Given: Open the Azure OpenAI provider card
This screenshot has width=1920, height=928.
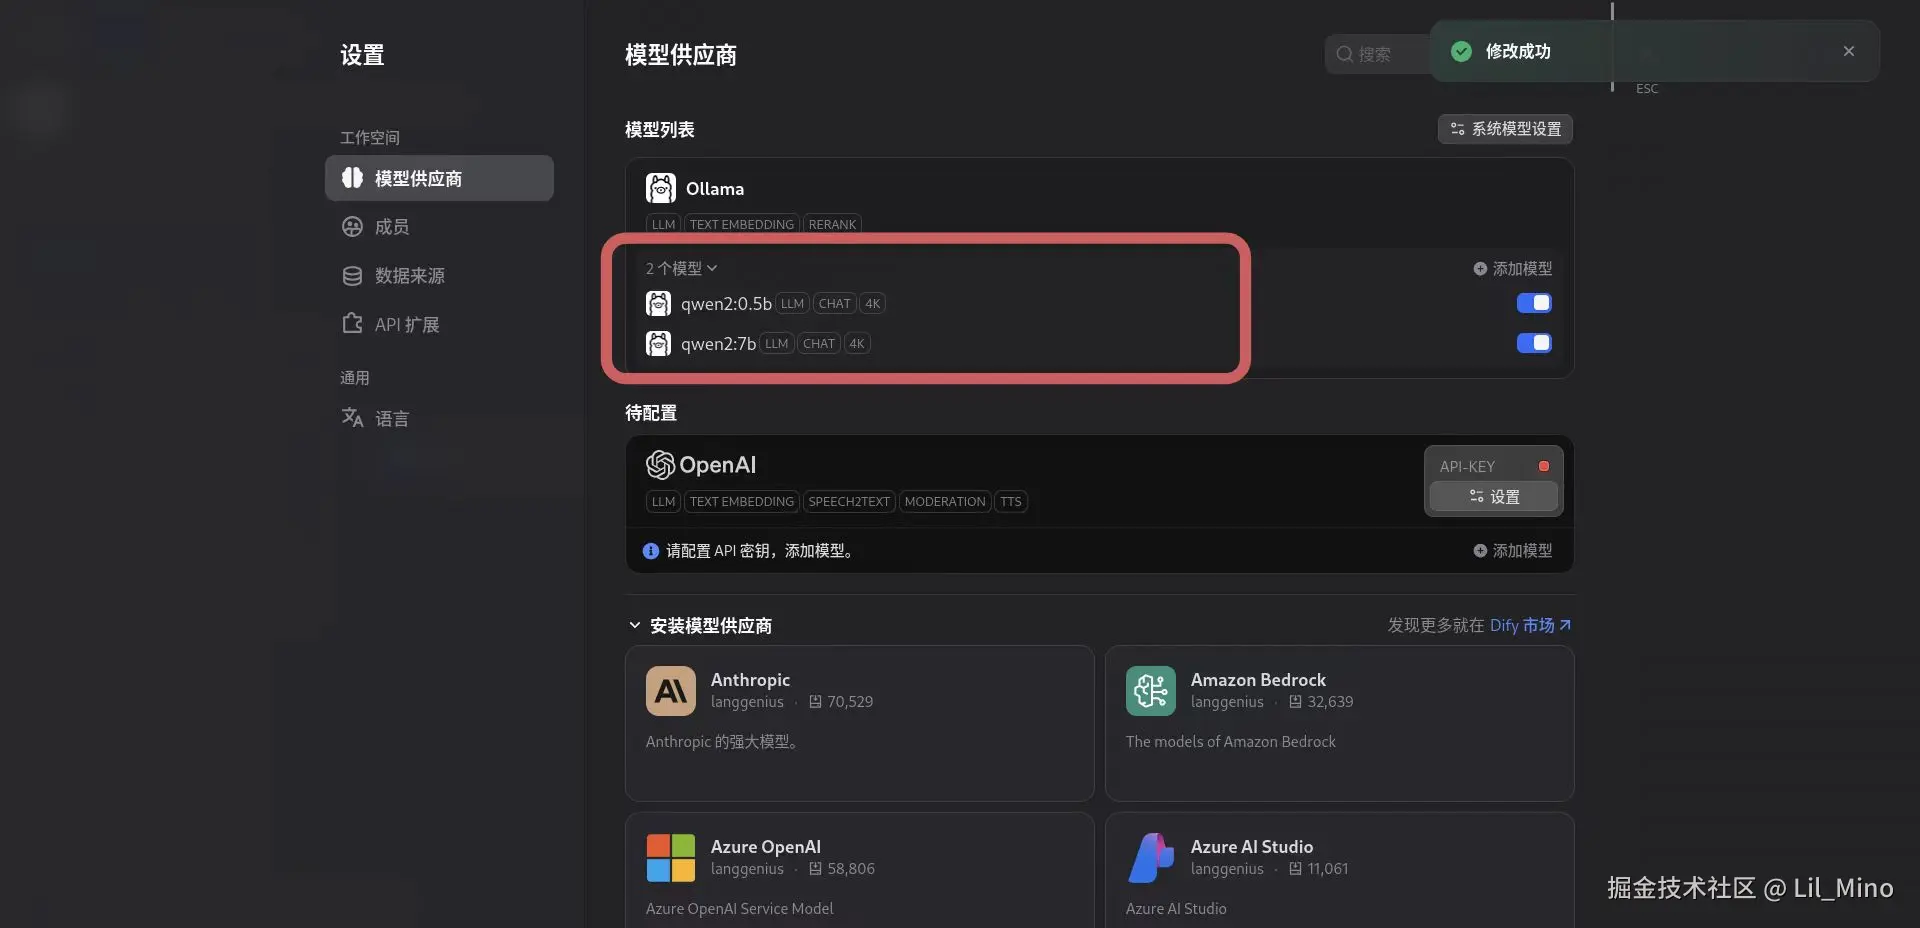Looking at the screenshot, I should [x=860, y=870].
